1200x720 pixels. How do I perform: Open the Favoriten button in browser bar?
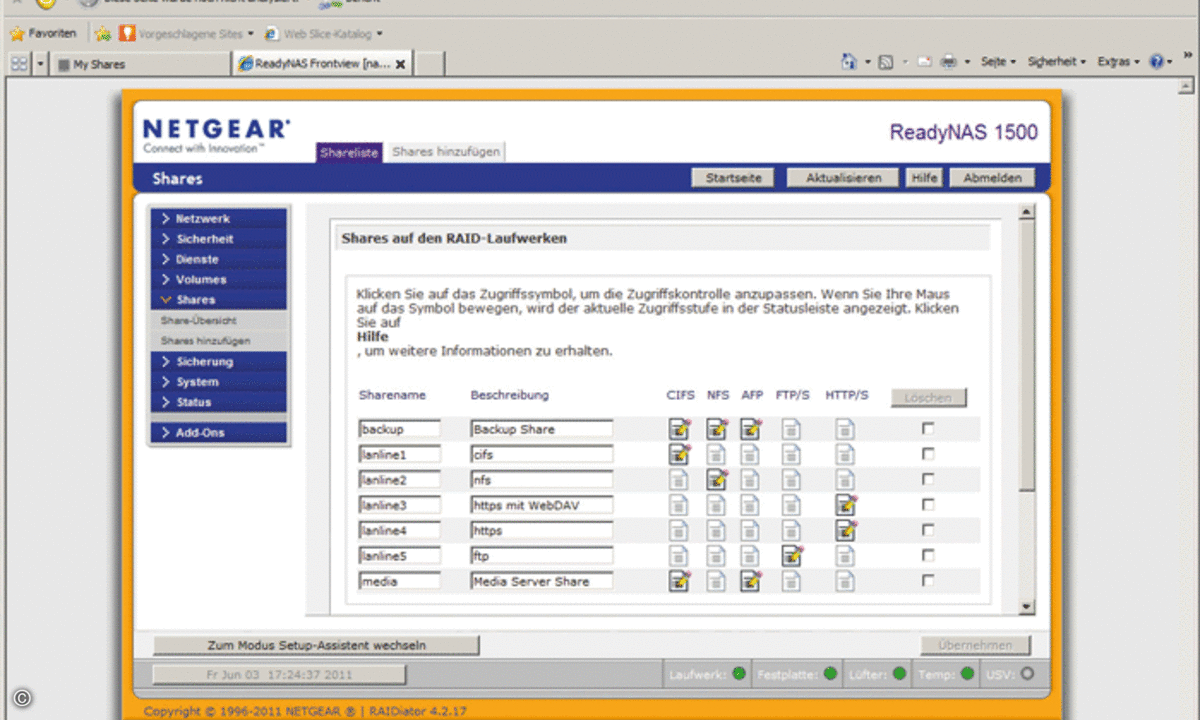pyautogui.click(x=43, y=34)
